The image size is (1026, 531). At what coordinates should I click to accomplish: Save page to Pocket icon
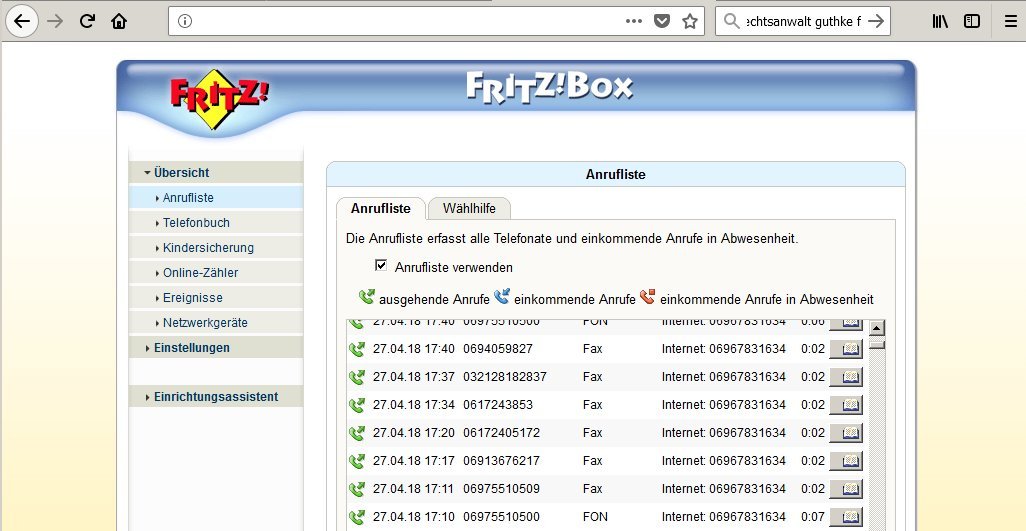(662, 22)
